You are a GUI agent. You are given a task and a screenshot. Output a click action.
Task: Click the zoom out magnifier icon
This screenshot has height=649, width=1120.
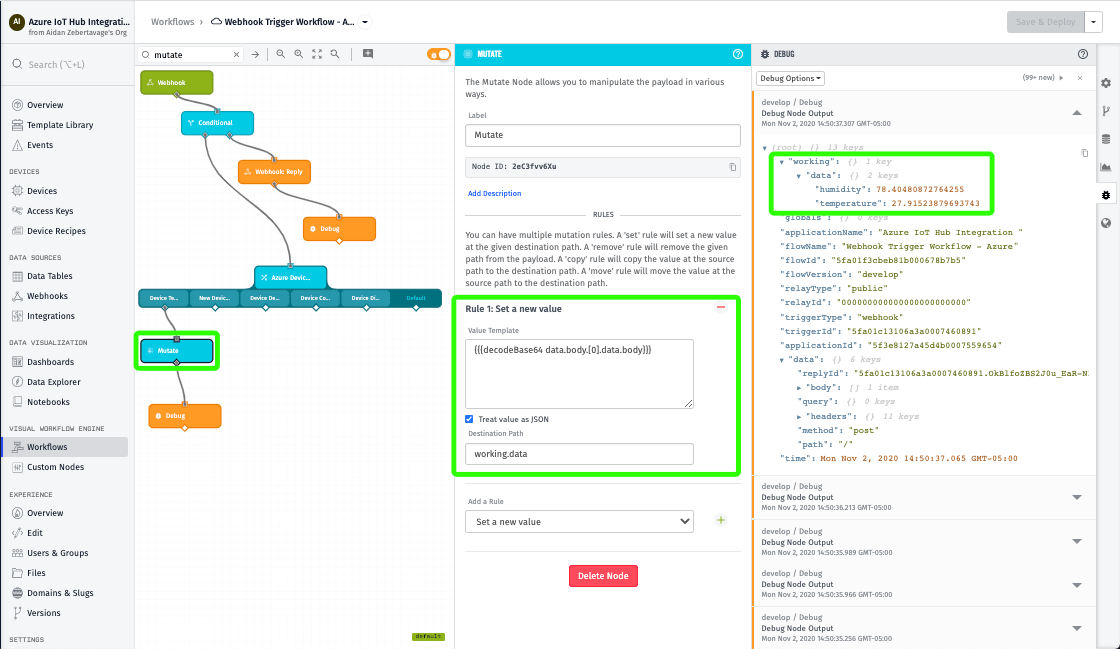coord(281,54)
